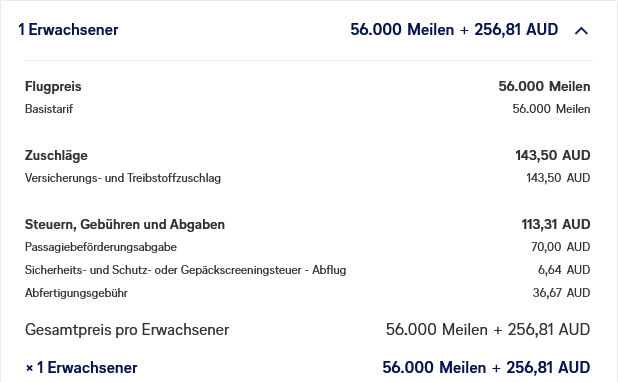Click the 36,67 AUD amount
The image size is (618, 382).
point(561,293)
